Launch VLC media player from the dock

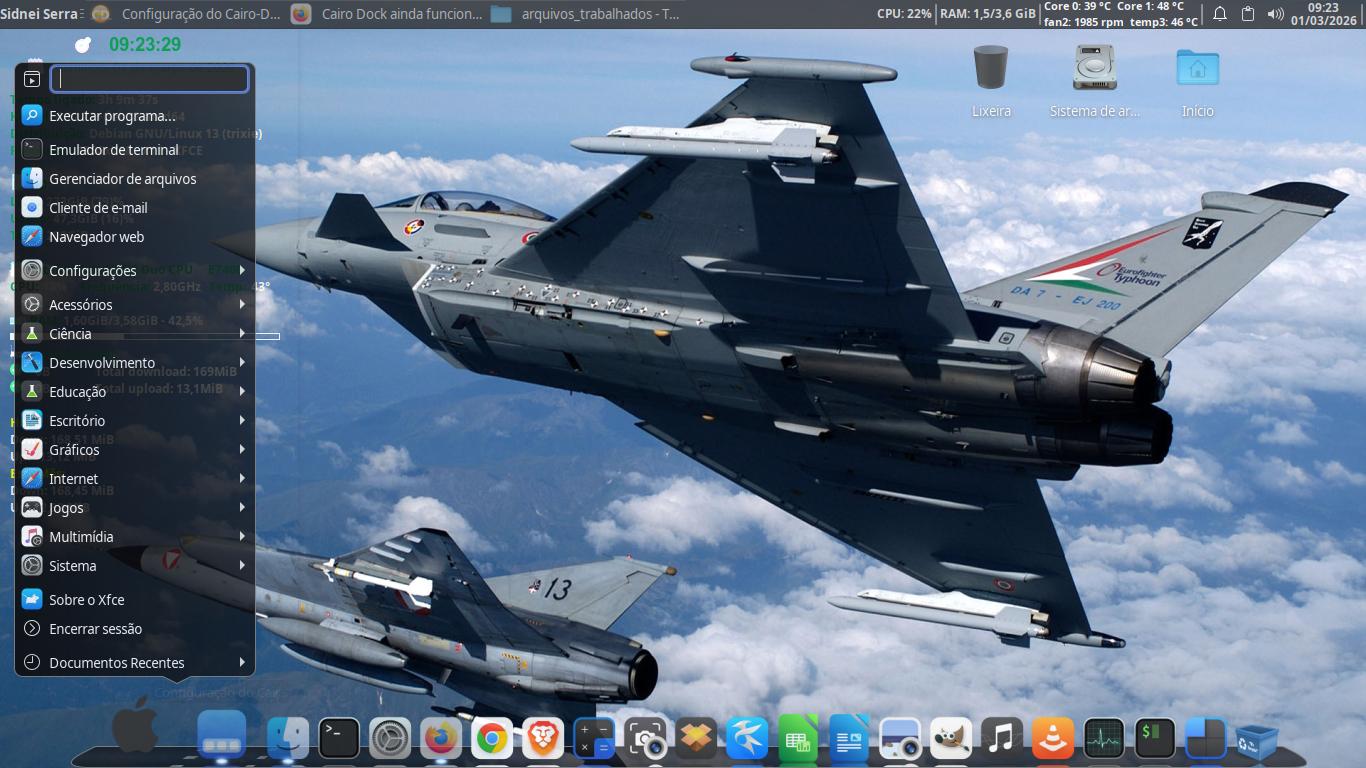pos(1052,739)
